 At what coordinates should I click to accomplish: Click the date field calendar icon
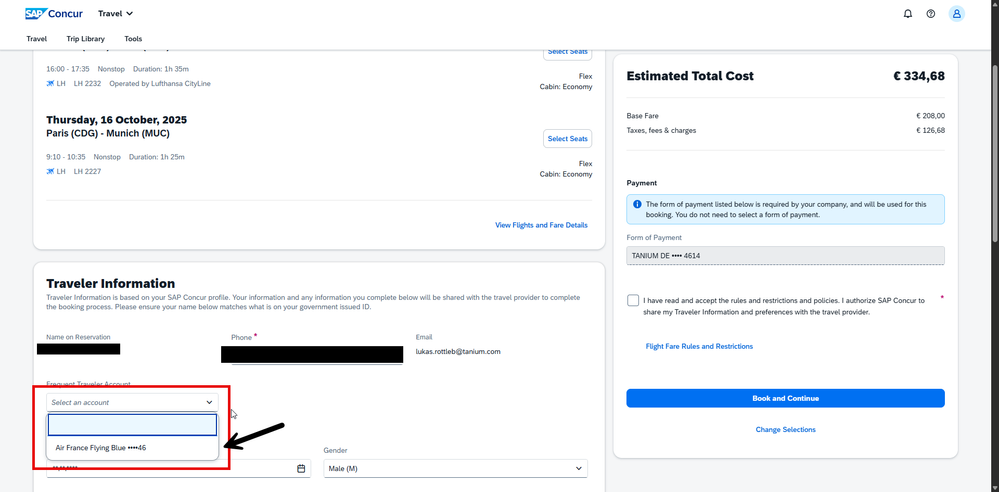pos(301,468)
